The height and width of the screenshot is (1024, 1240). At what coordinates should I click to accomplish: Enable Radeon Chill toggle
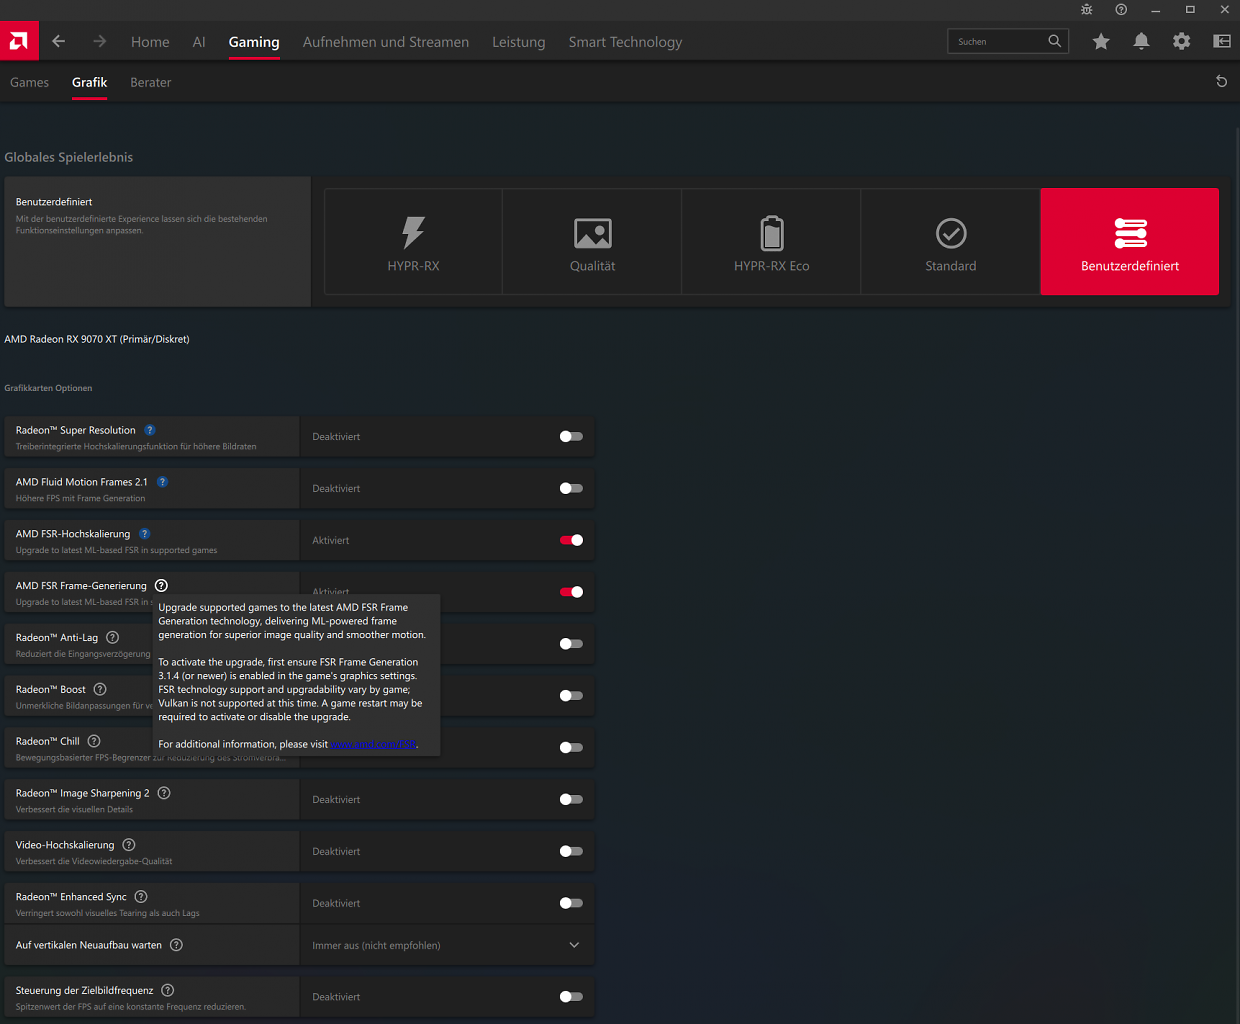coord(571,747)
